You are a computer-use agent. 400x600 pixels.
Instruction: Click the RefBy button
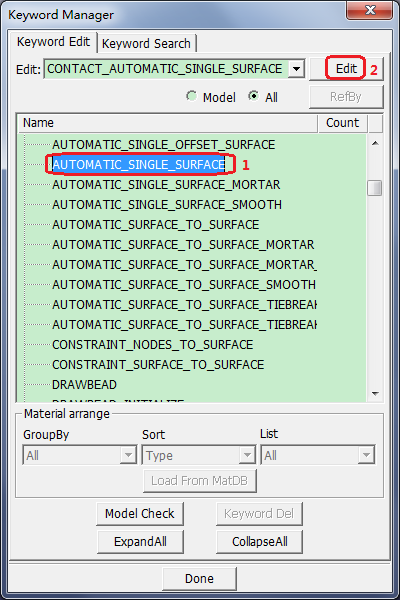click(x=346, y=97)
